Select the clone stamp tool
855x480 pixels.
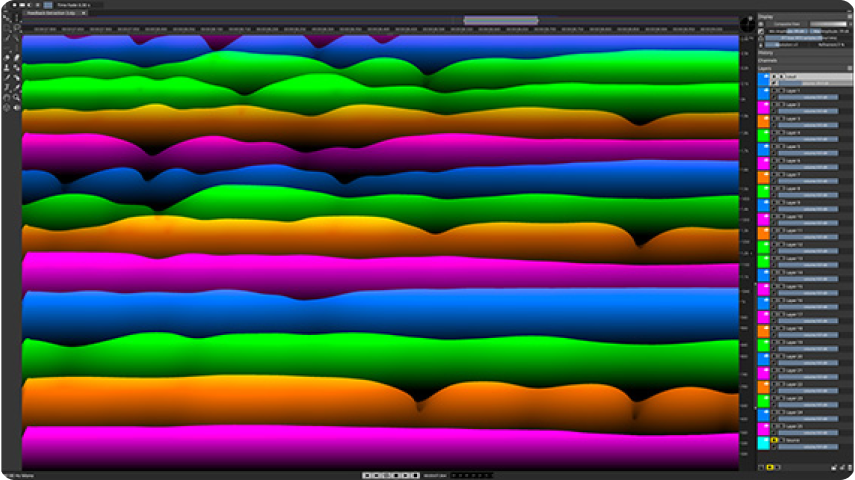[x=7, y=67]
